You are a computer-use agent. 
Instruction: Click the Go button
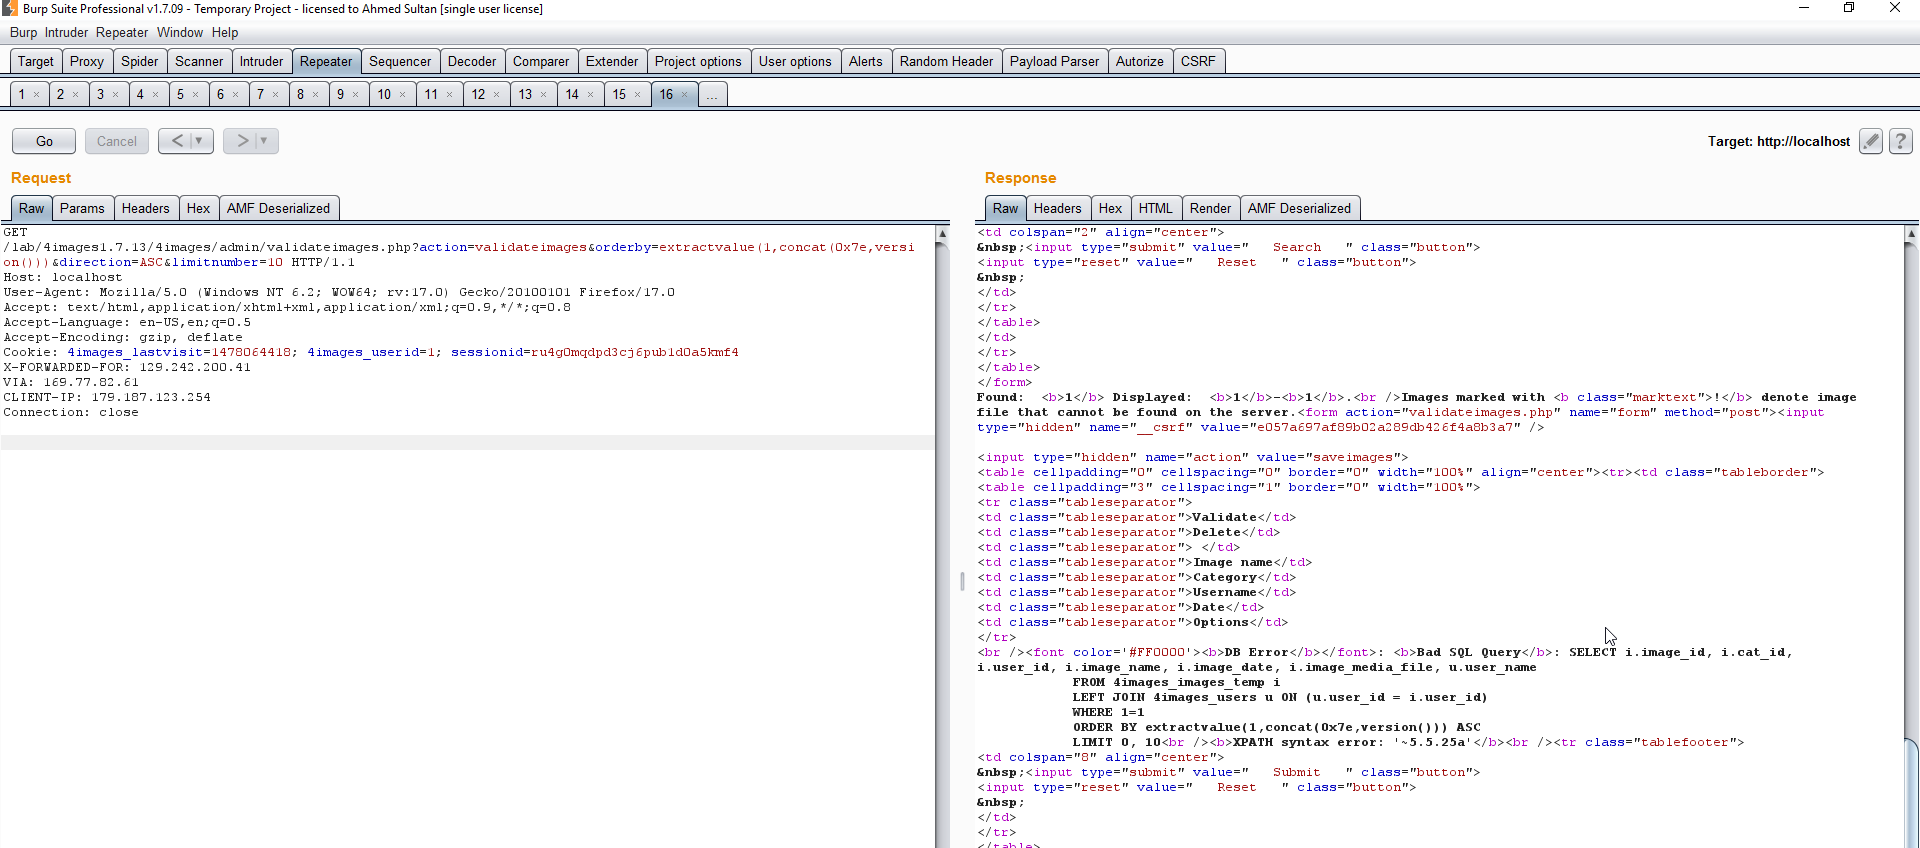(x=44, y=141)
